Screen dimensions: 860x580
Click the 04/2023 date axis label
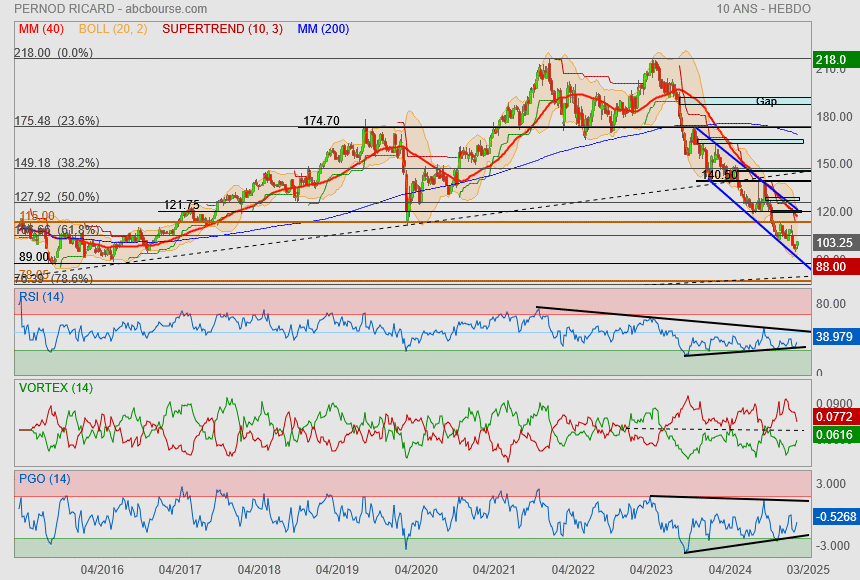651,570
